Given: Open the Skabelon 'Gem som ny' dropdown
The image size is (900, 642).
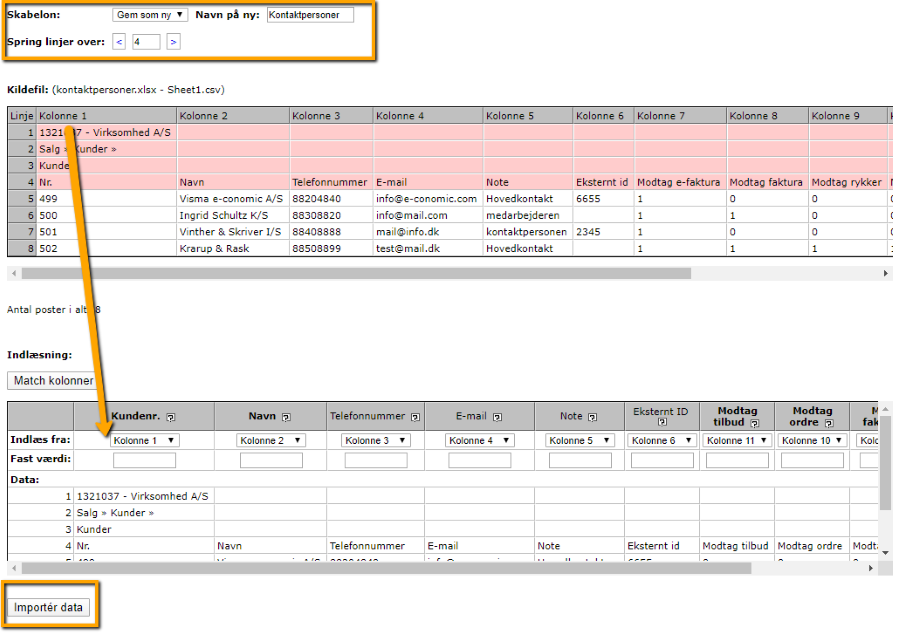Looking at the screenshot, I should pos(150,15).
